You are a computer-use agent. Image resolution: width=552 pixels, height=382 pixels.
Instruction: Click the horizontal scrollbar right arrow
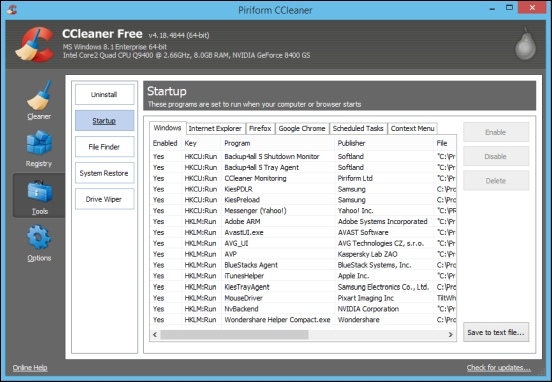pos(451,334)
